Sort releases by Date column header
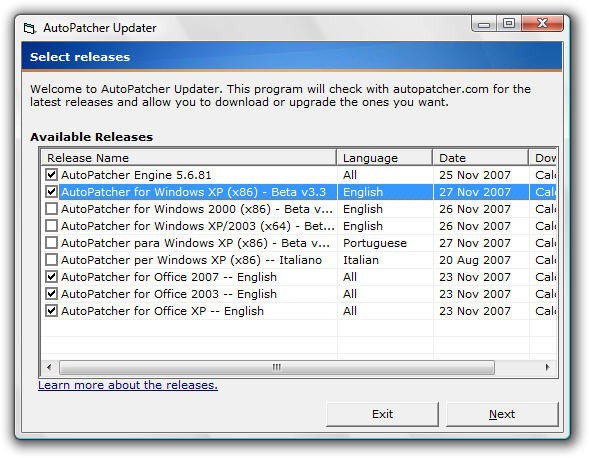 [x=480, y=158]
